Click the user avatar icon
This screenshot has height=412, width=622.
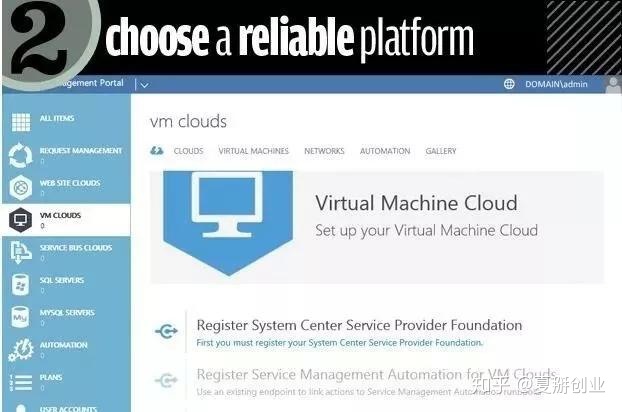(611, 85)
